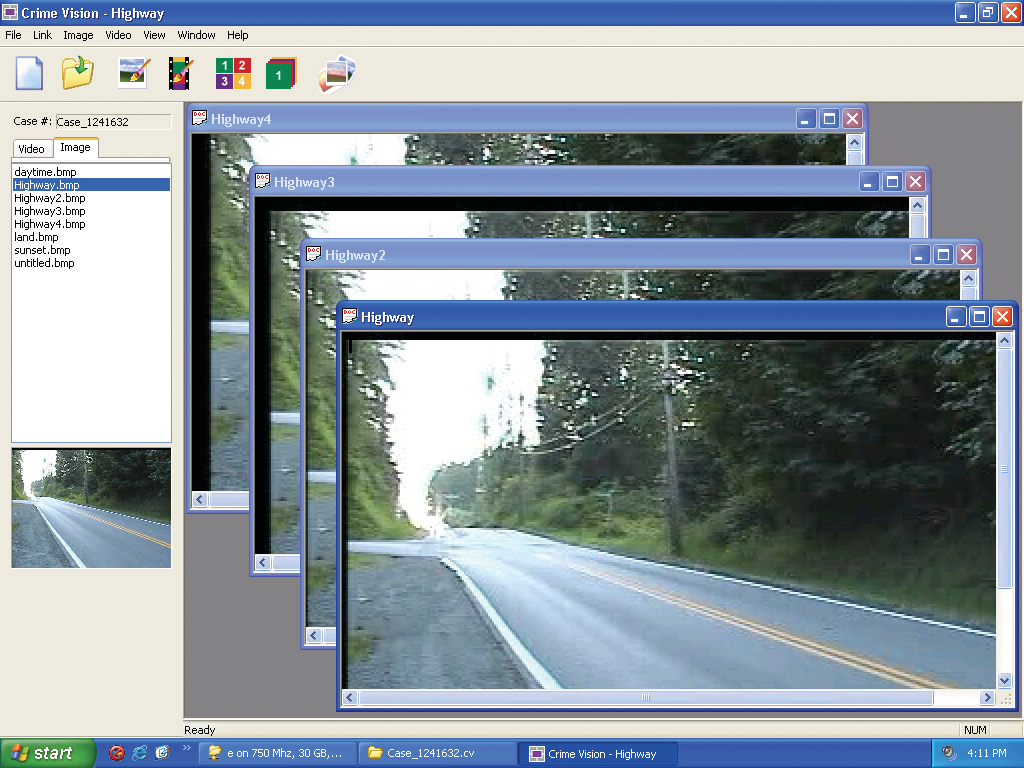Image resolution: width=1024 pixels, height=768 pixels.
Task: Select the video filmstrip edit tool
Action: (x=180, y=73)
